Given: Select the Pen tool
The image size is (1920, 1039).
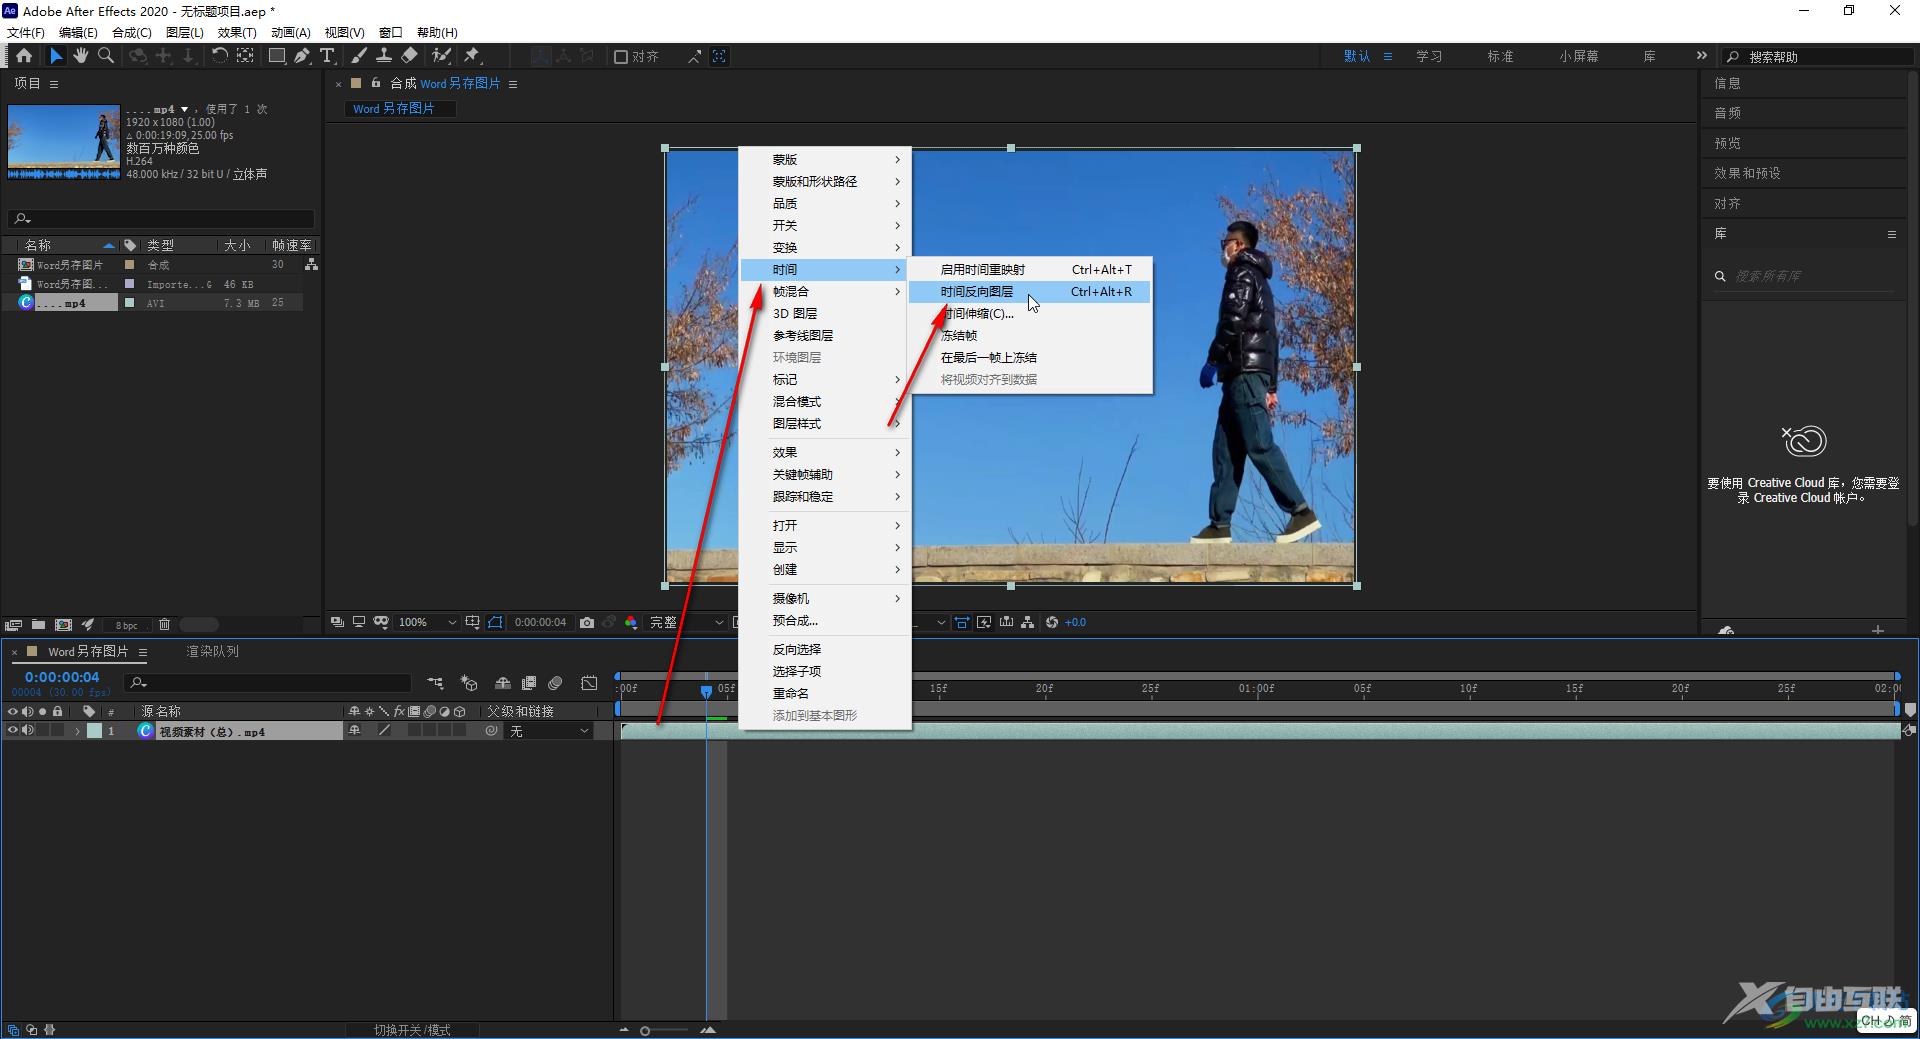Looking at the screenshot, I should (x=301, y=56).
